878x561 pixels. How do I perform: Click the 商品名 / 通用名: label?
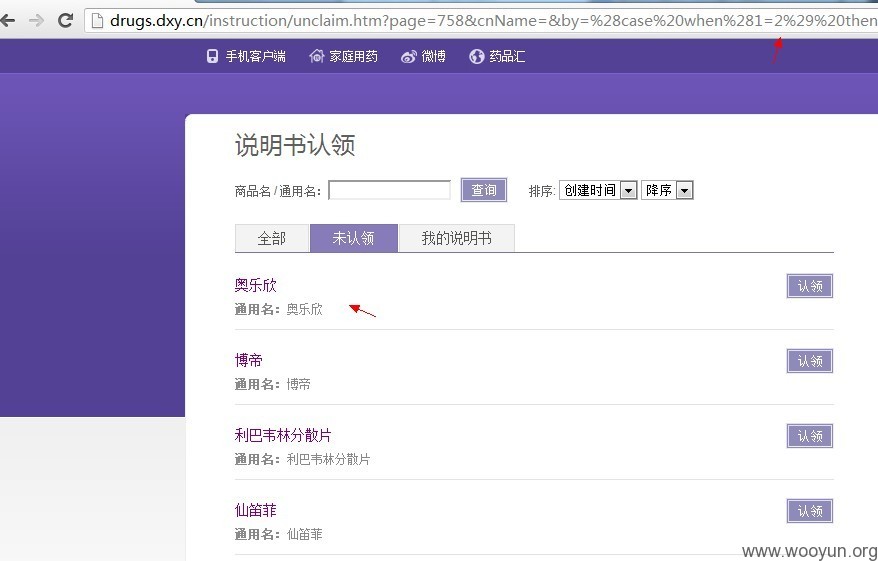click(x=278, y=191)
